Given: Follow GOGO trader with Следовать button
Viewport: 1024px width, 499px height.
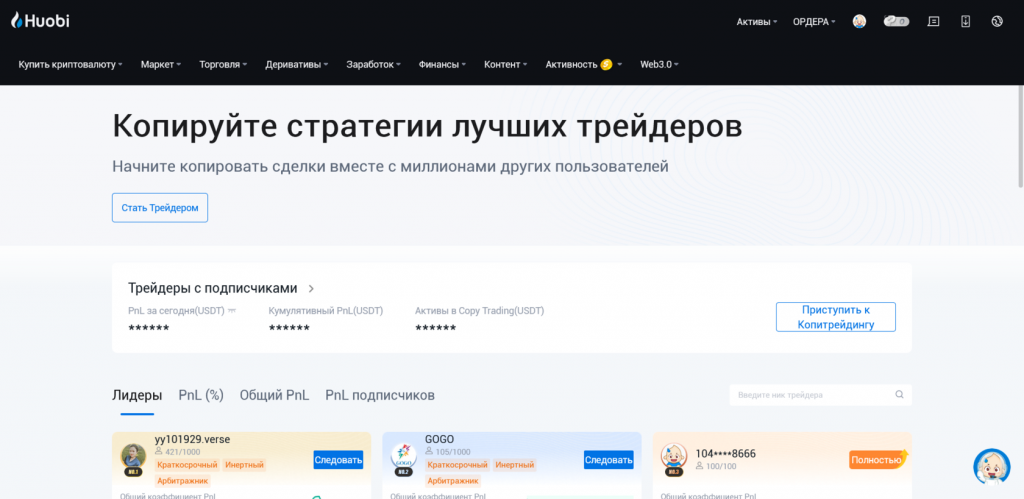Looking at the screenshot, I should pos(609,460).
